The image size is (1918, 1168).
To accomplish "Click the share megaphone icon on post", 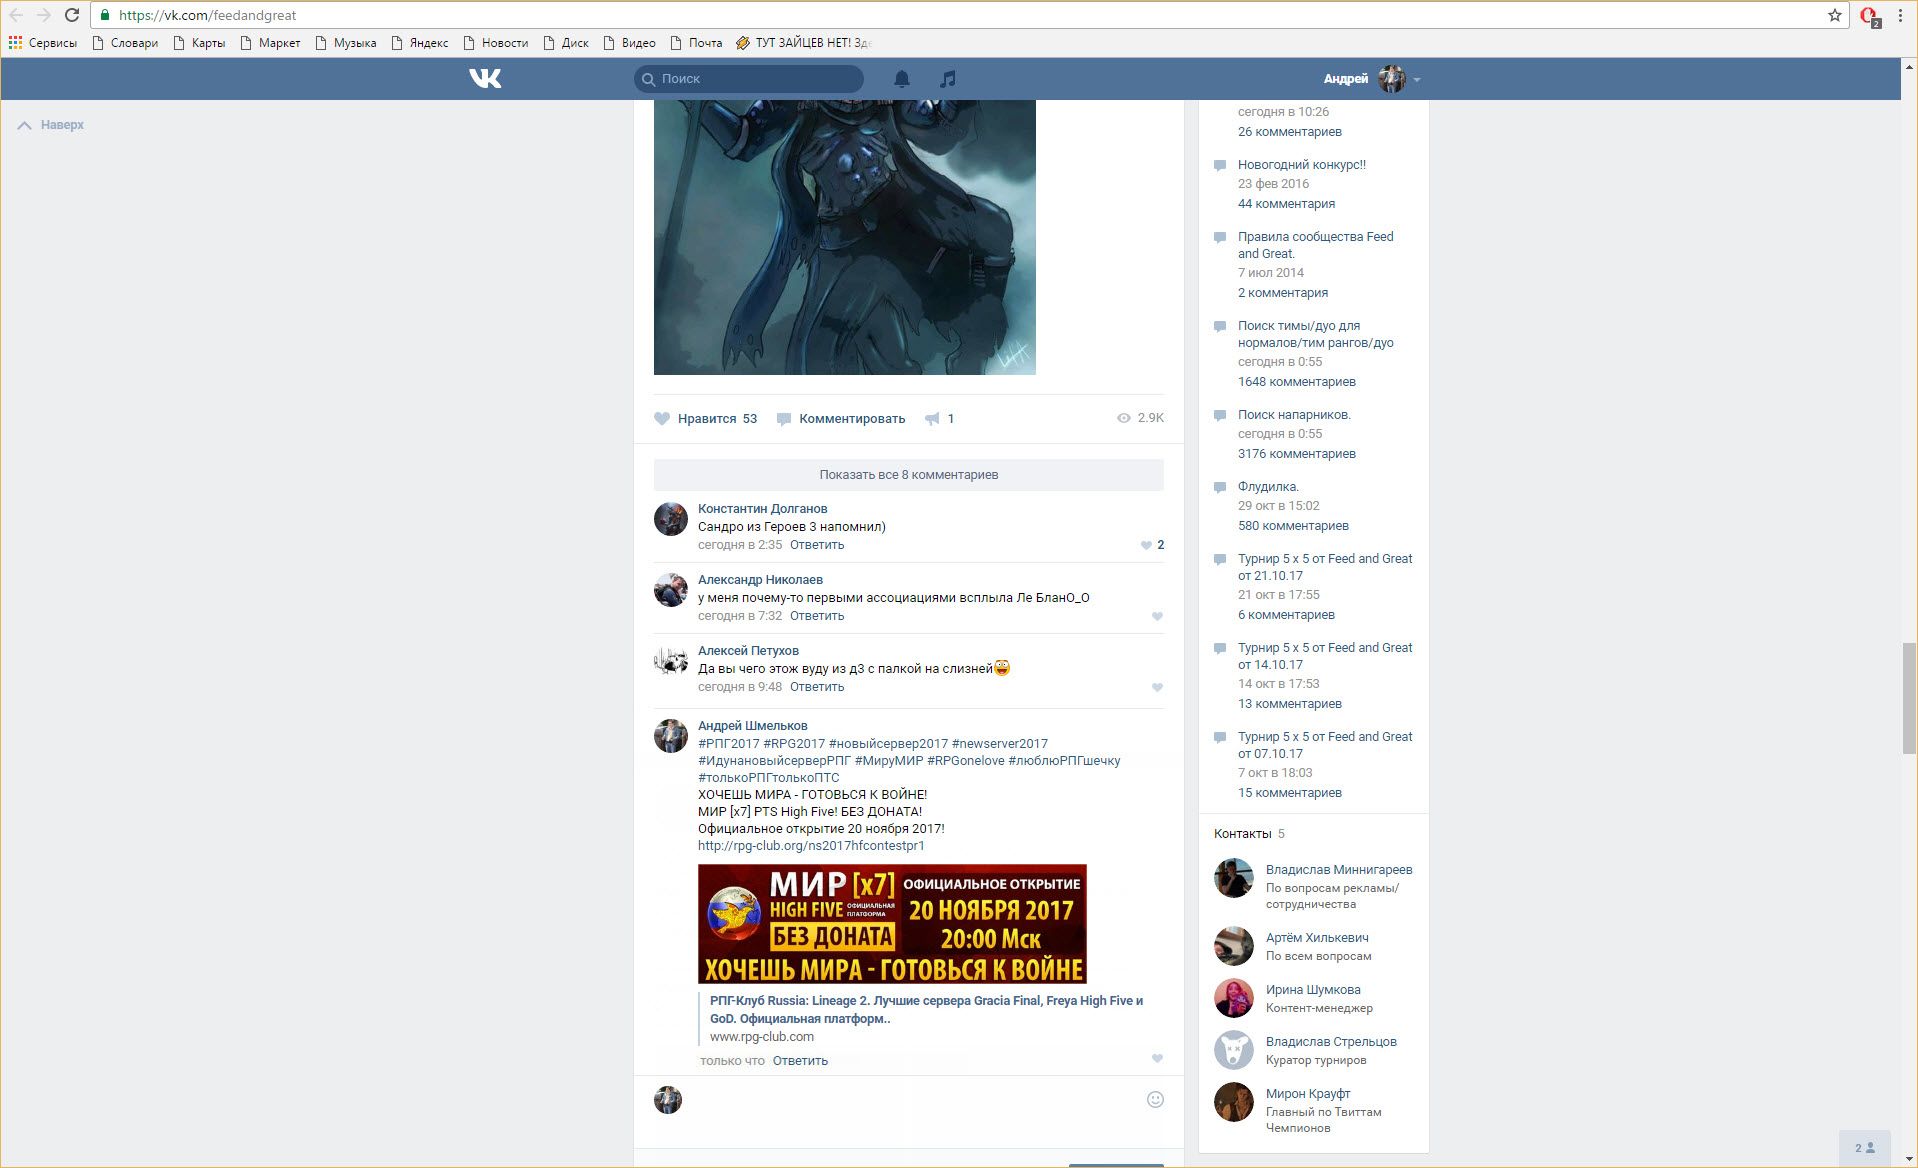I will click(x=932, y=419).
